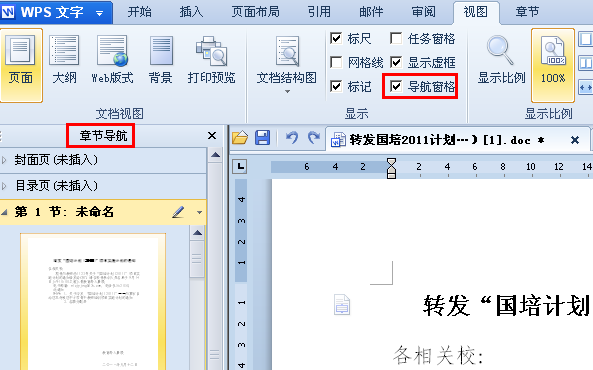This screenshot has width=593, height=370.
Task: Switch to 大纲 outline view
Action: 64,59
